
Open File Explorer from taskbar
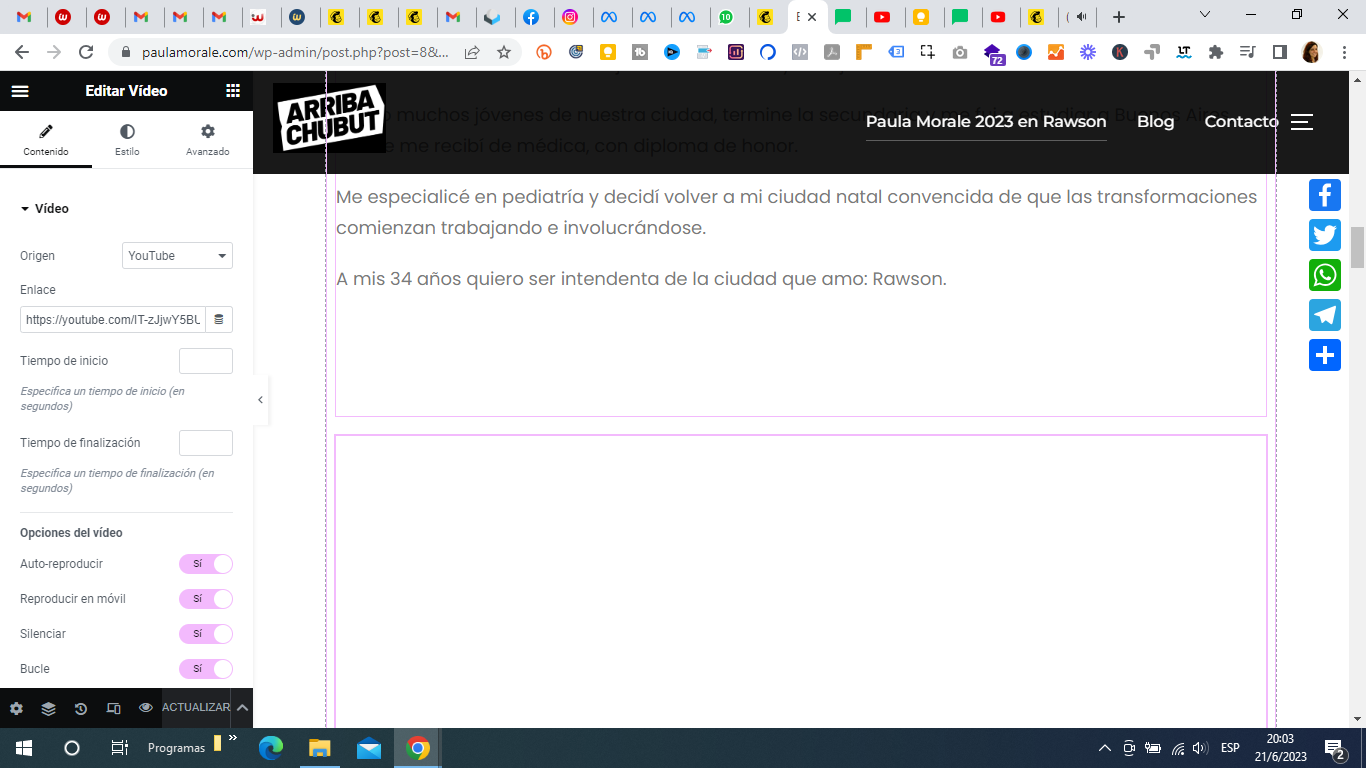(x=319, y=748)
